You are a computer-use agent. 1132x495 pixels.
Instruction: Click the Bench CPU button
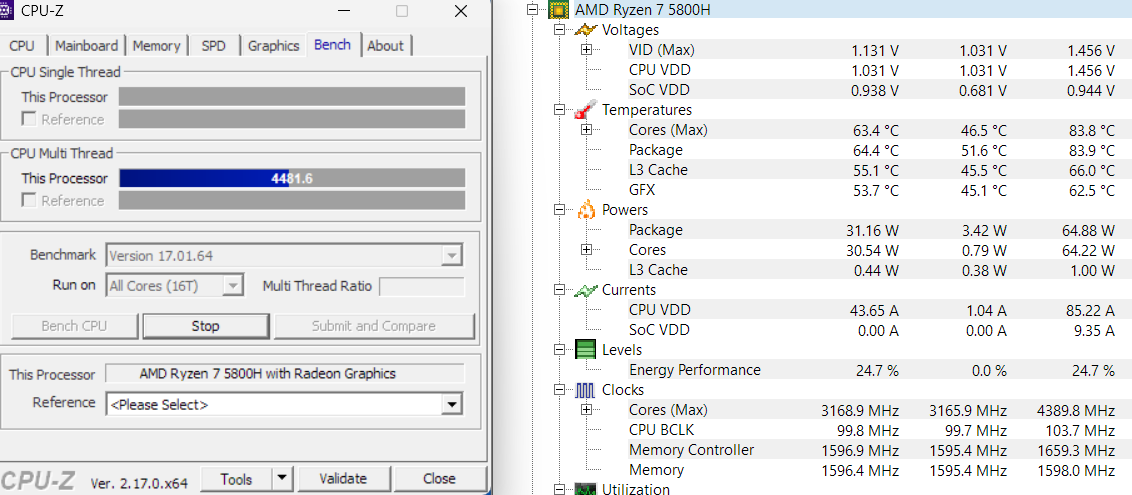(x=75, y=326)
